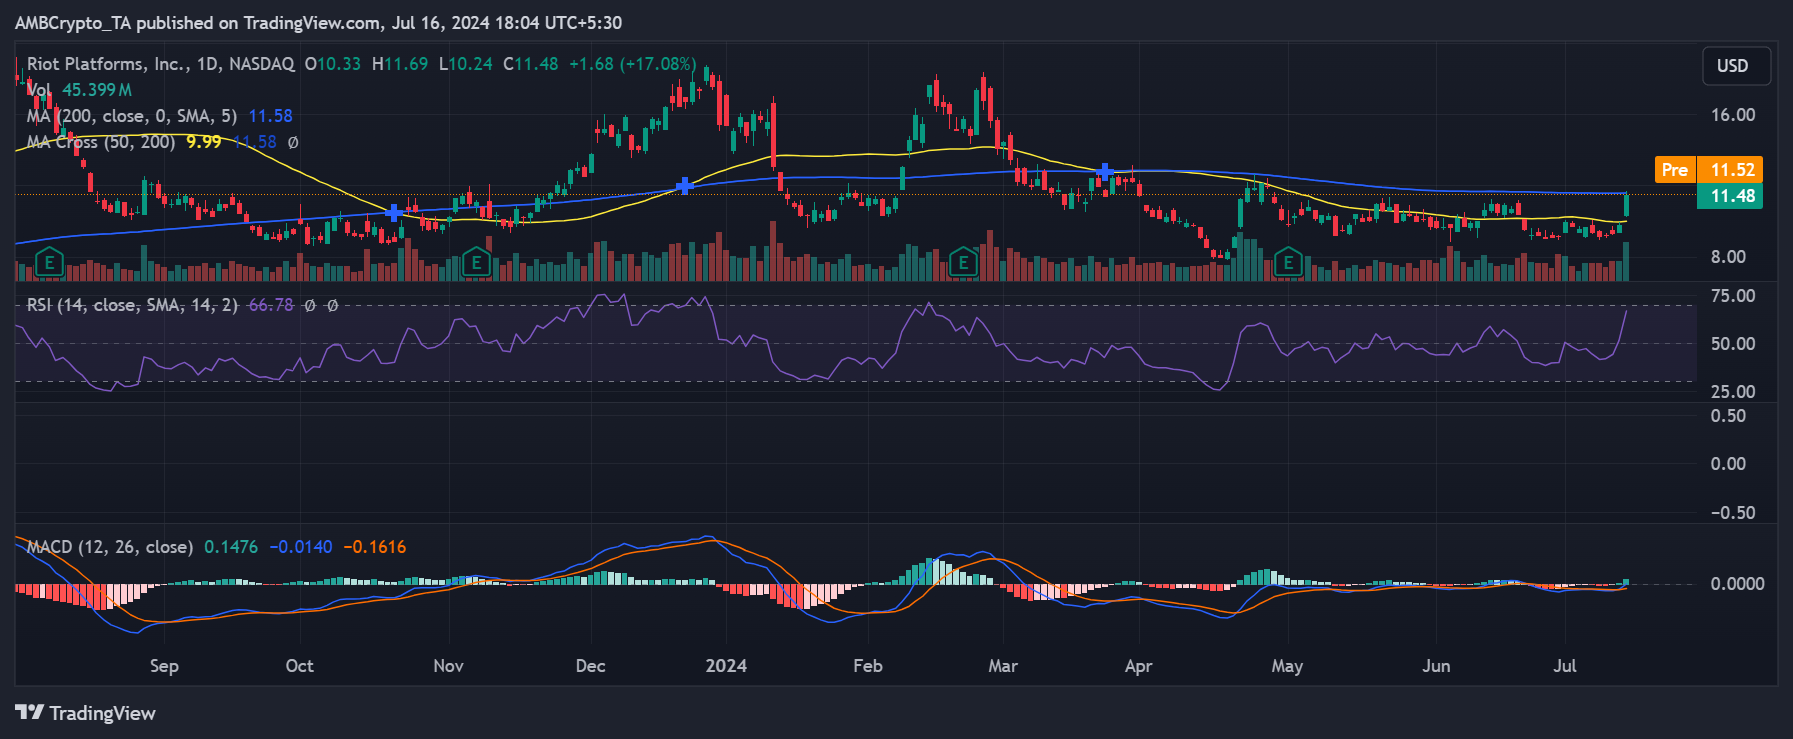The image size is (1793, 739).
Task: Click the Nov label on the time axis
Action: pyautogui.click(x=448, y=667)
